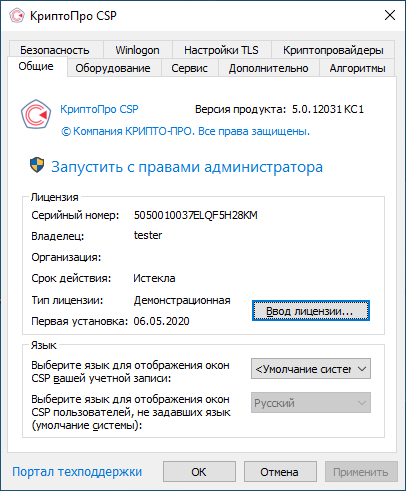Open Запустить с правами администратора link

tap(187, 167)
